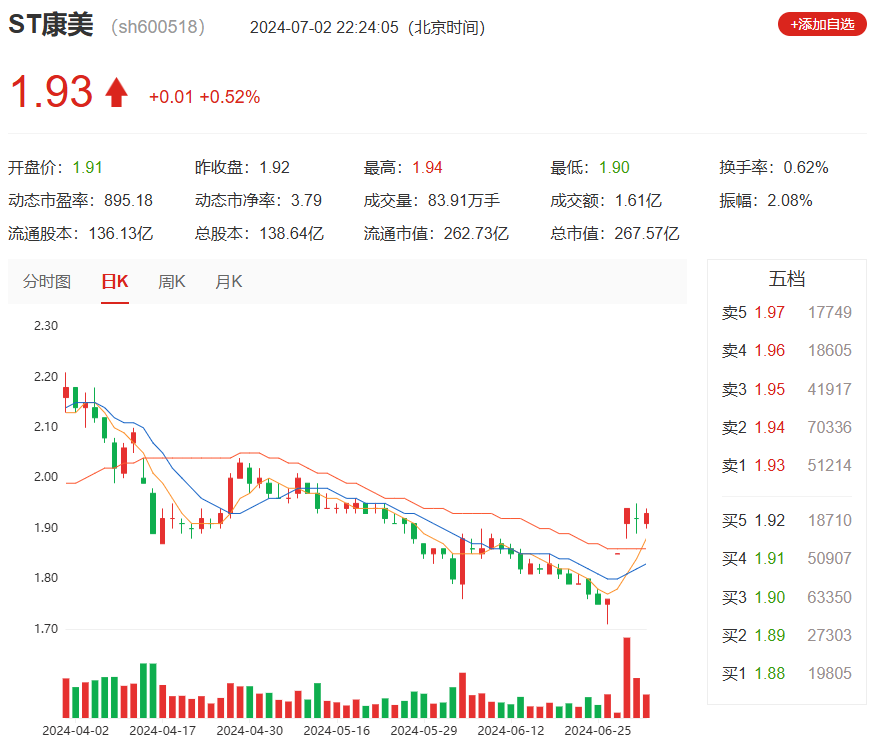
Task: Click the 2024-04-17 date axis label
Action: click(x=163, y=730)
